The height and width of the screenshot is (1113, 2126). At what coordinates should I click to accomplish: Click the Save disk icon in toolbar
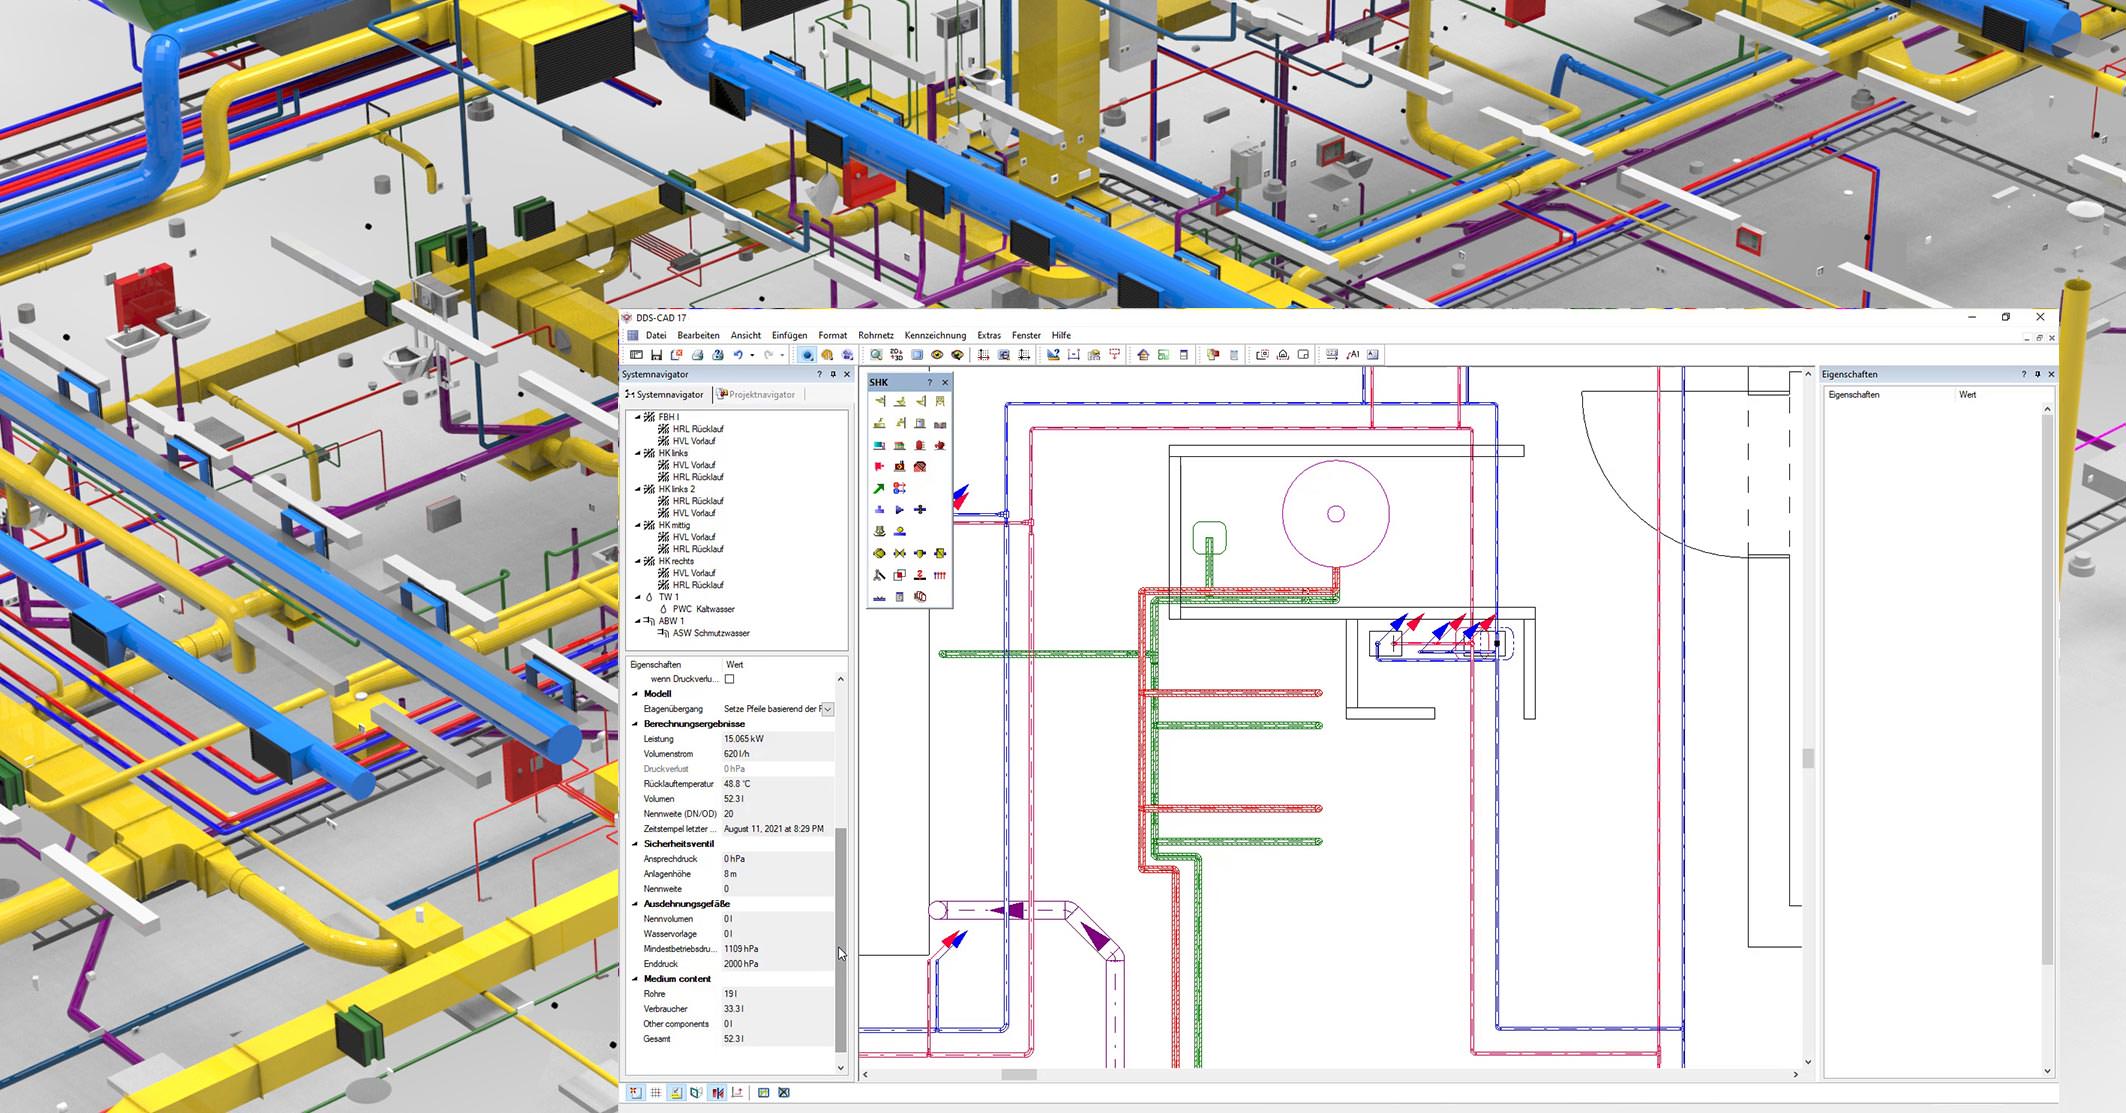(656, 355)
